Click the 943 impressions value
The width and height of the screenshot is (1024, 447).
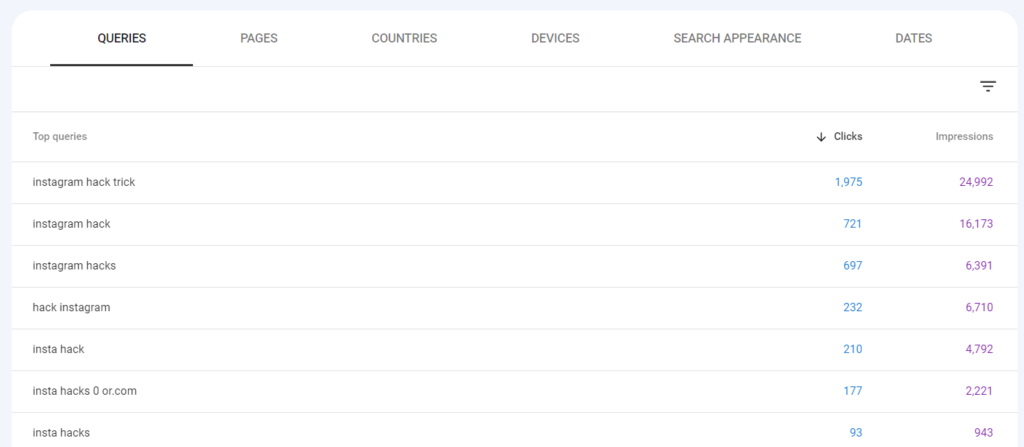[x=984, y=433]
